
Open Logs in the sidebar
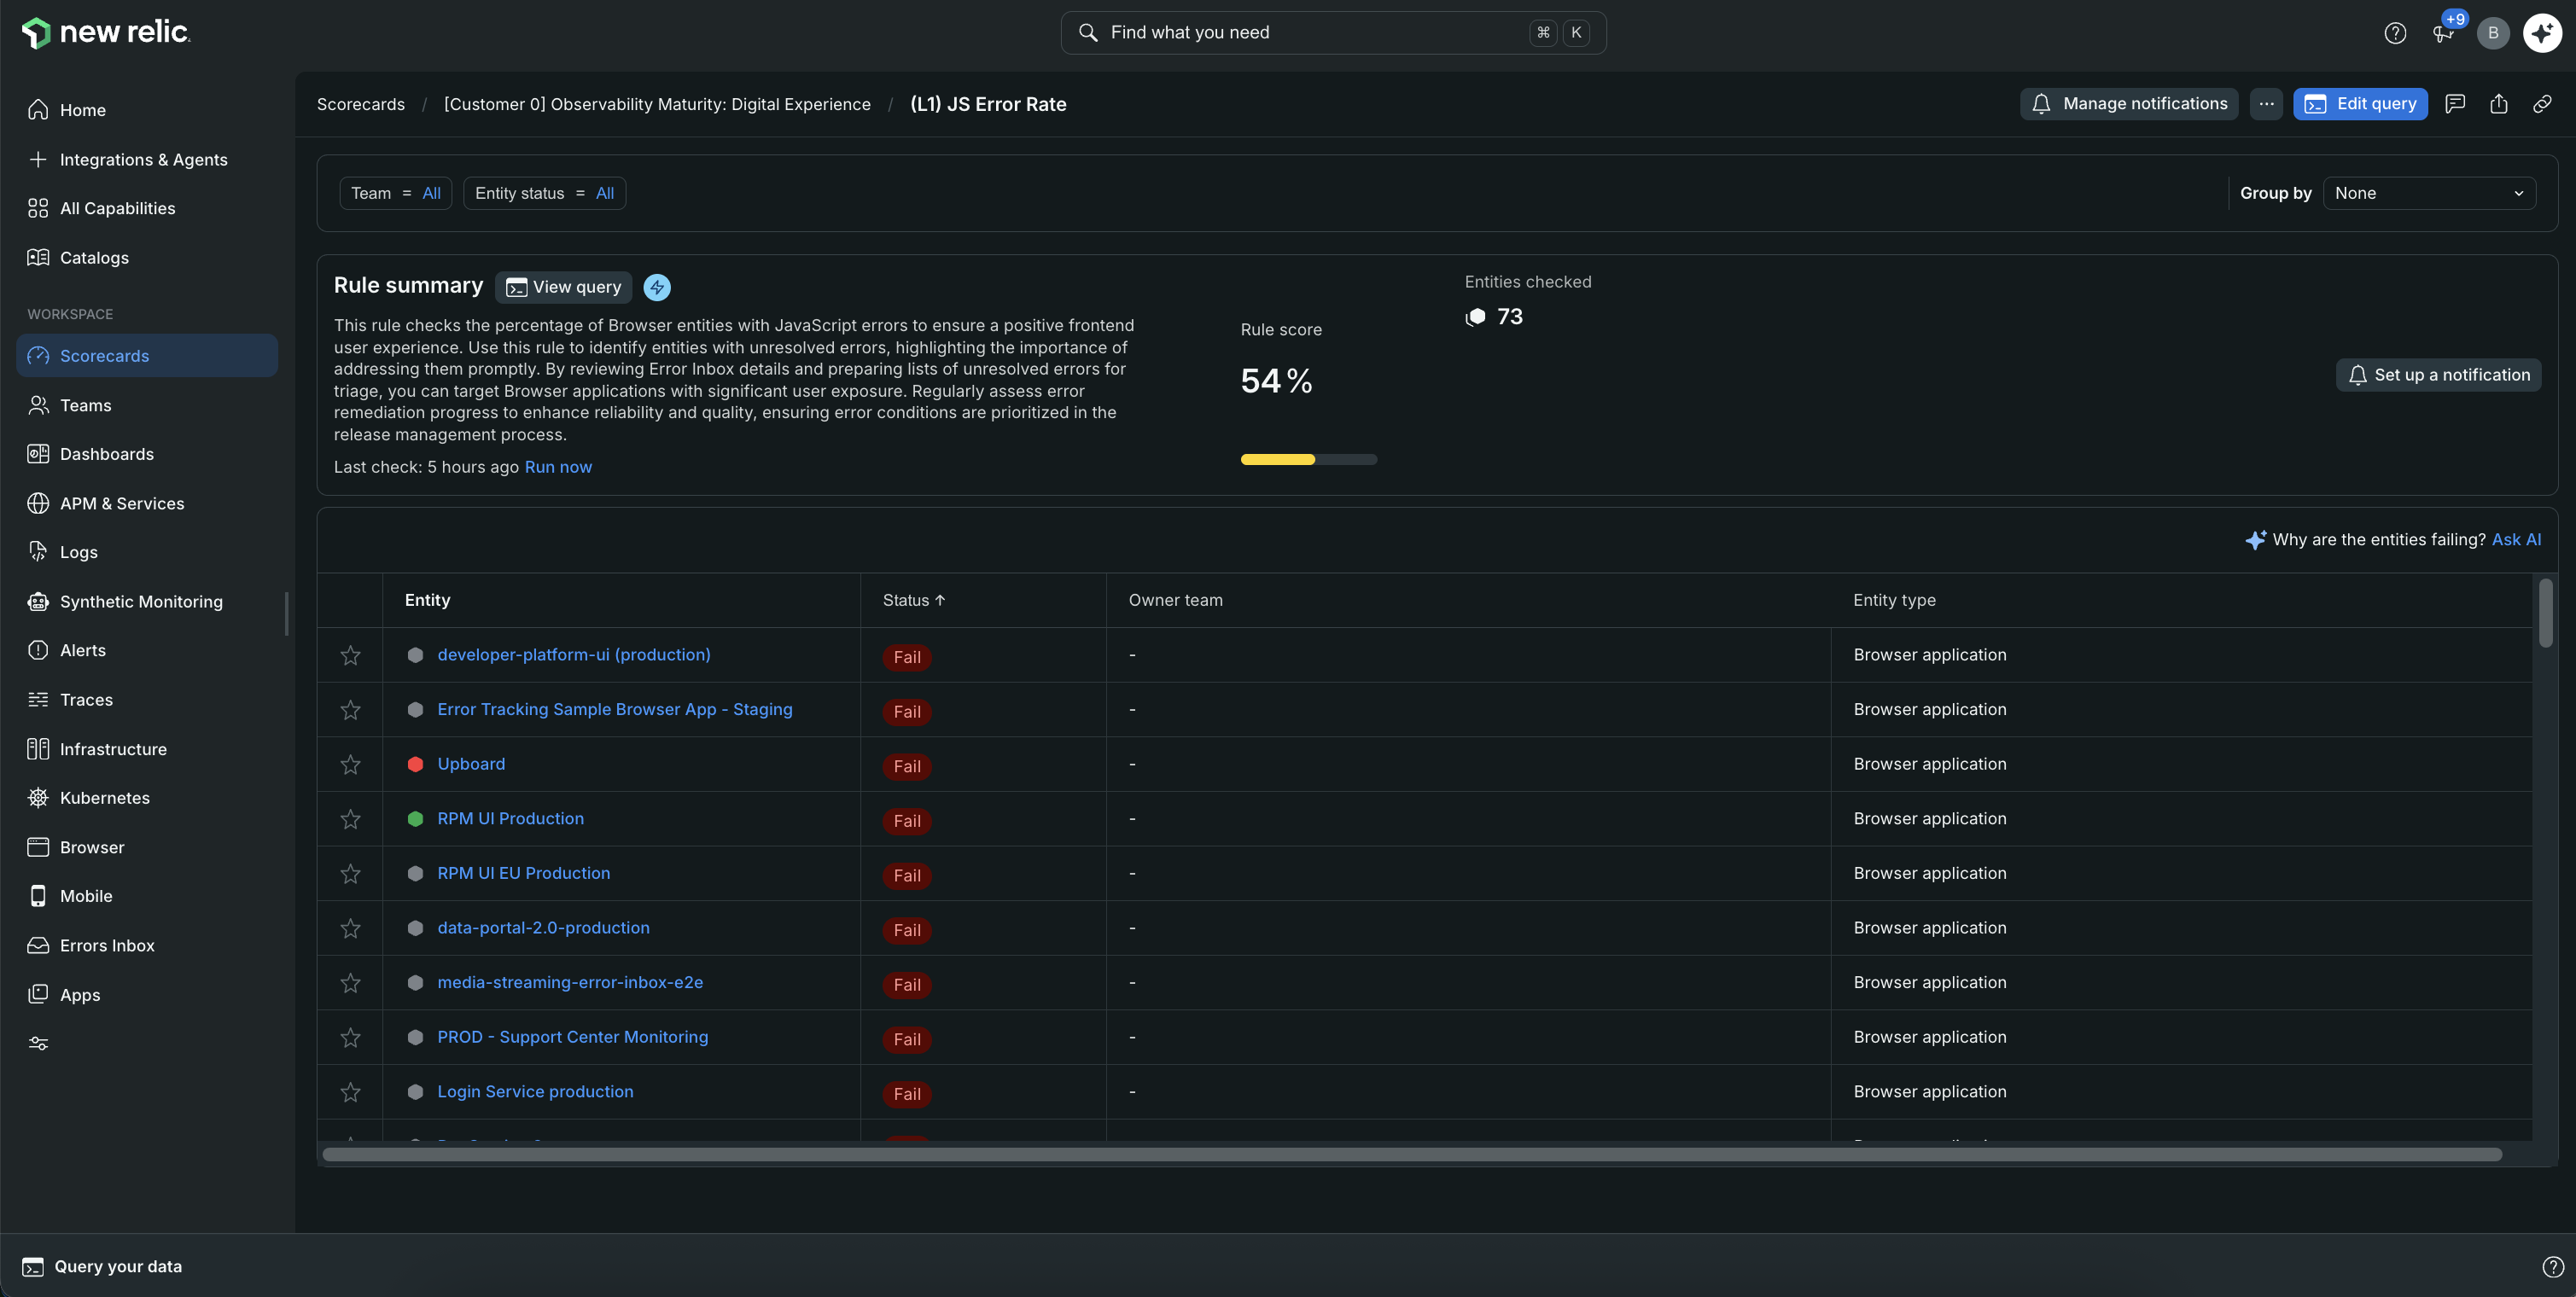(x=147, y=552)
